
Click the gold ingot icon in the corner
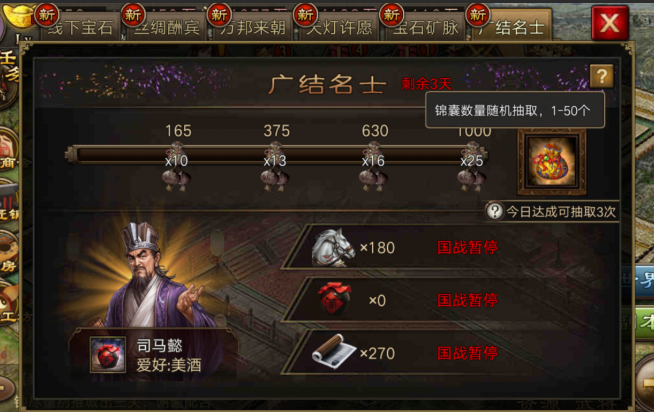pyautogui.click(x=19, y=15)
